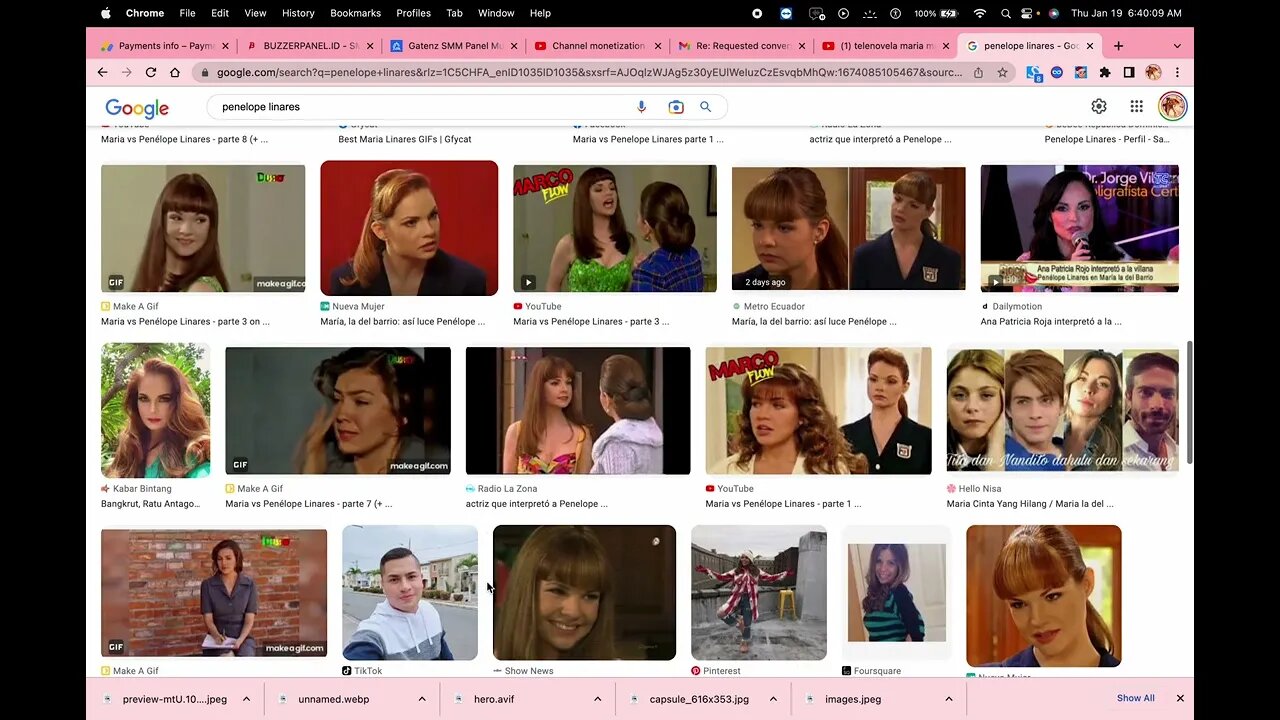Open the View menu
This screenshot has height=720, width=1280.
coord(255,13)
